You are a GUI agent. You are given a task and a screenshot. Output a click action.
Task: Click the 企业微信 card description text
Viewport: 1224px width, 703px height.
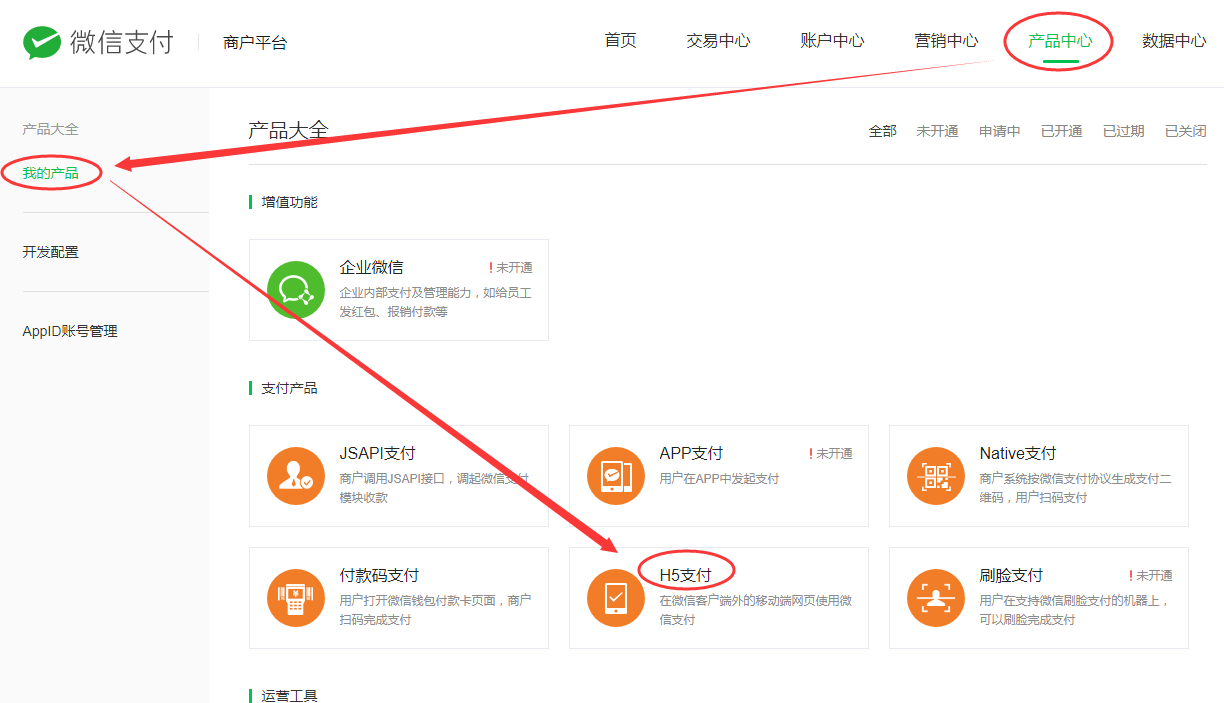[436, 302]
